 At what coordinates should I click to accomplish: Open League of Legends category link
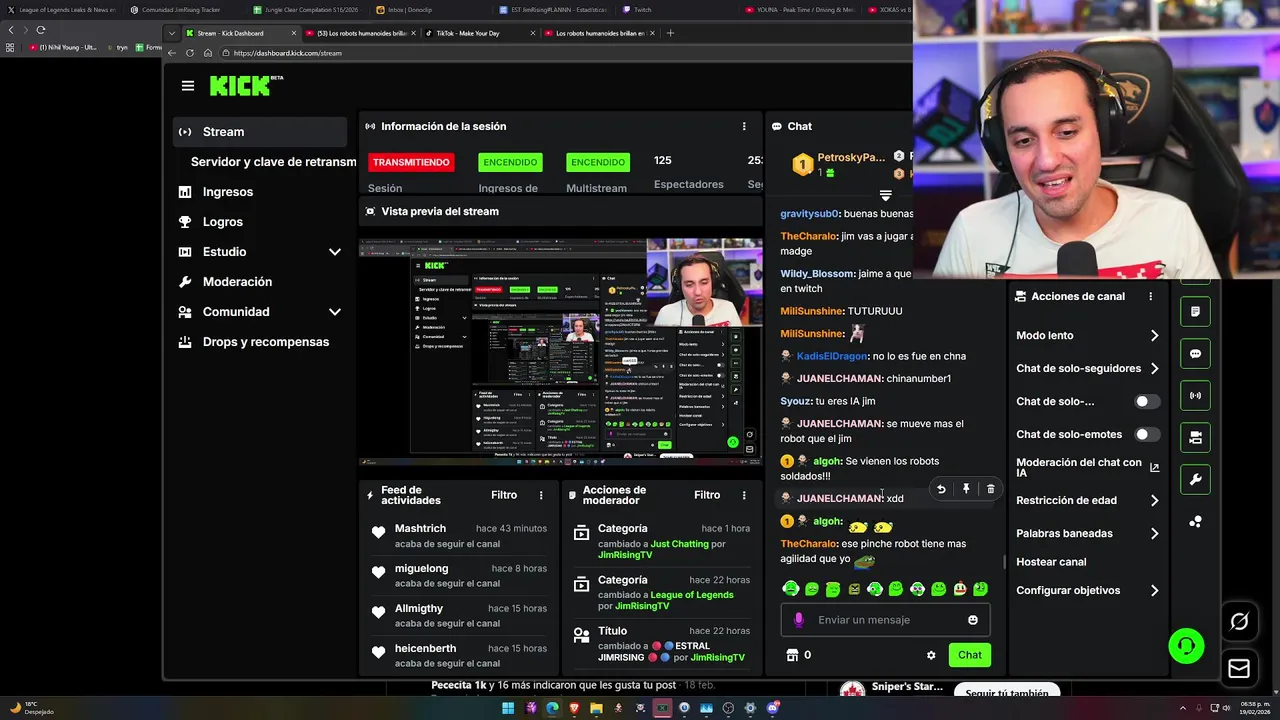692,595
